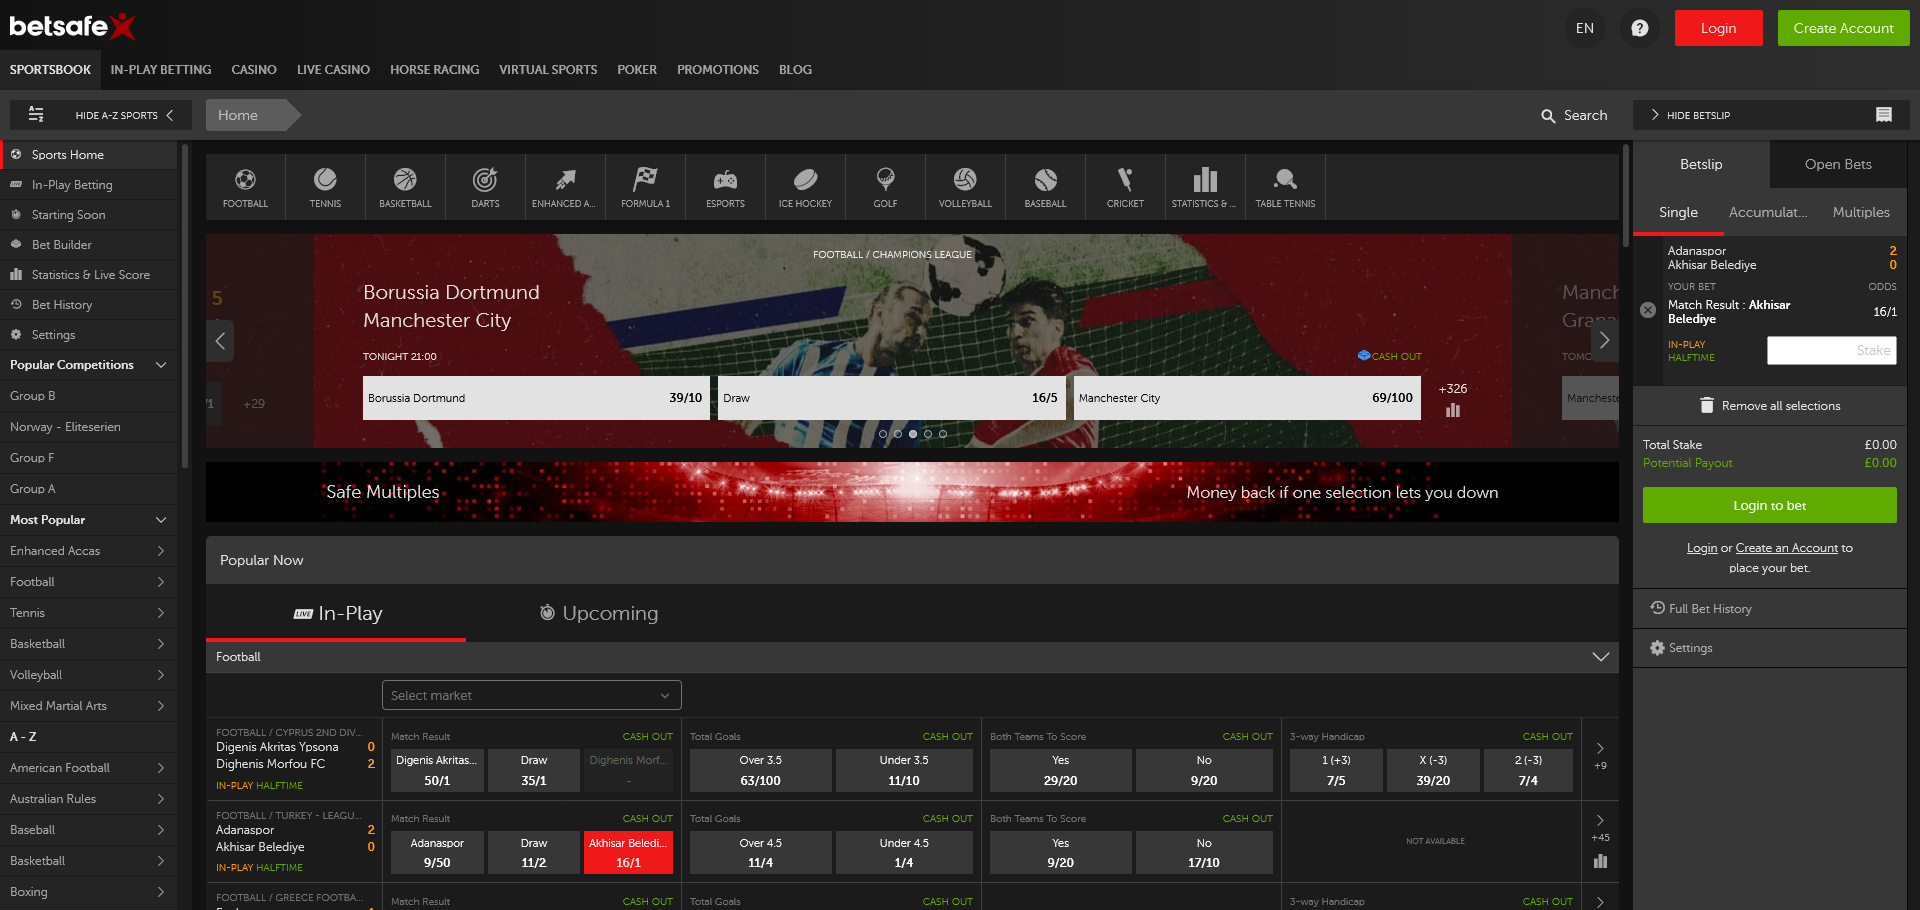Select the Ice Hockey icon

(x=805, y=187)
